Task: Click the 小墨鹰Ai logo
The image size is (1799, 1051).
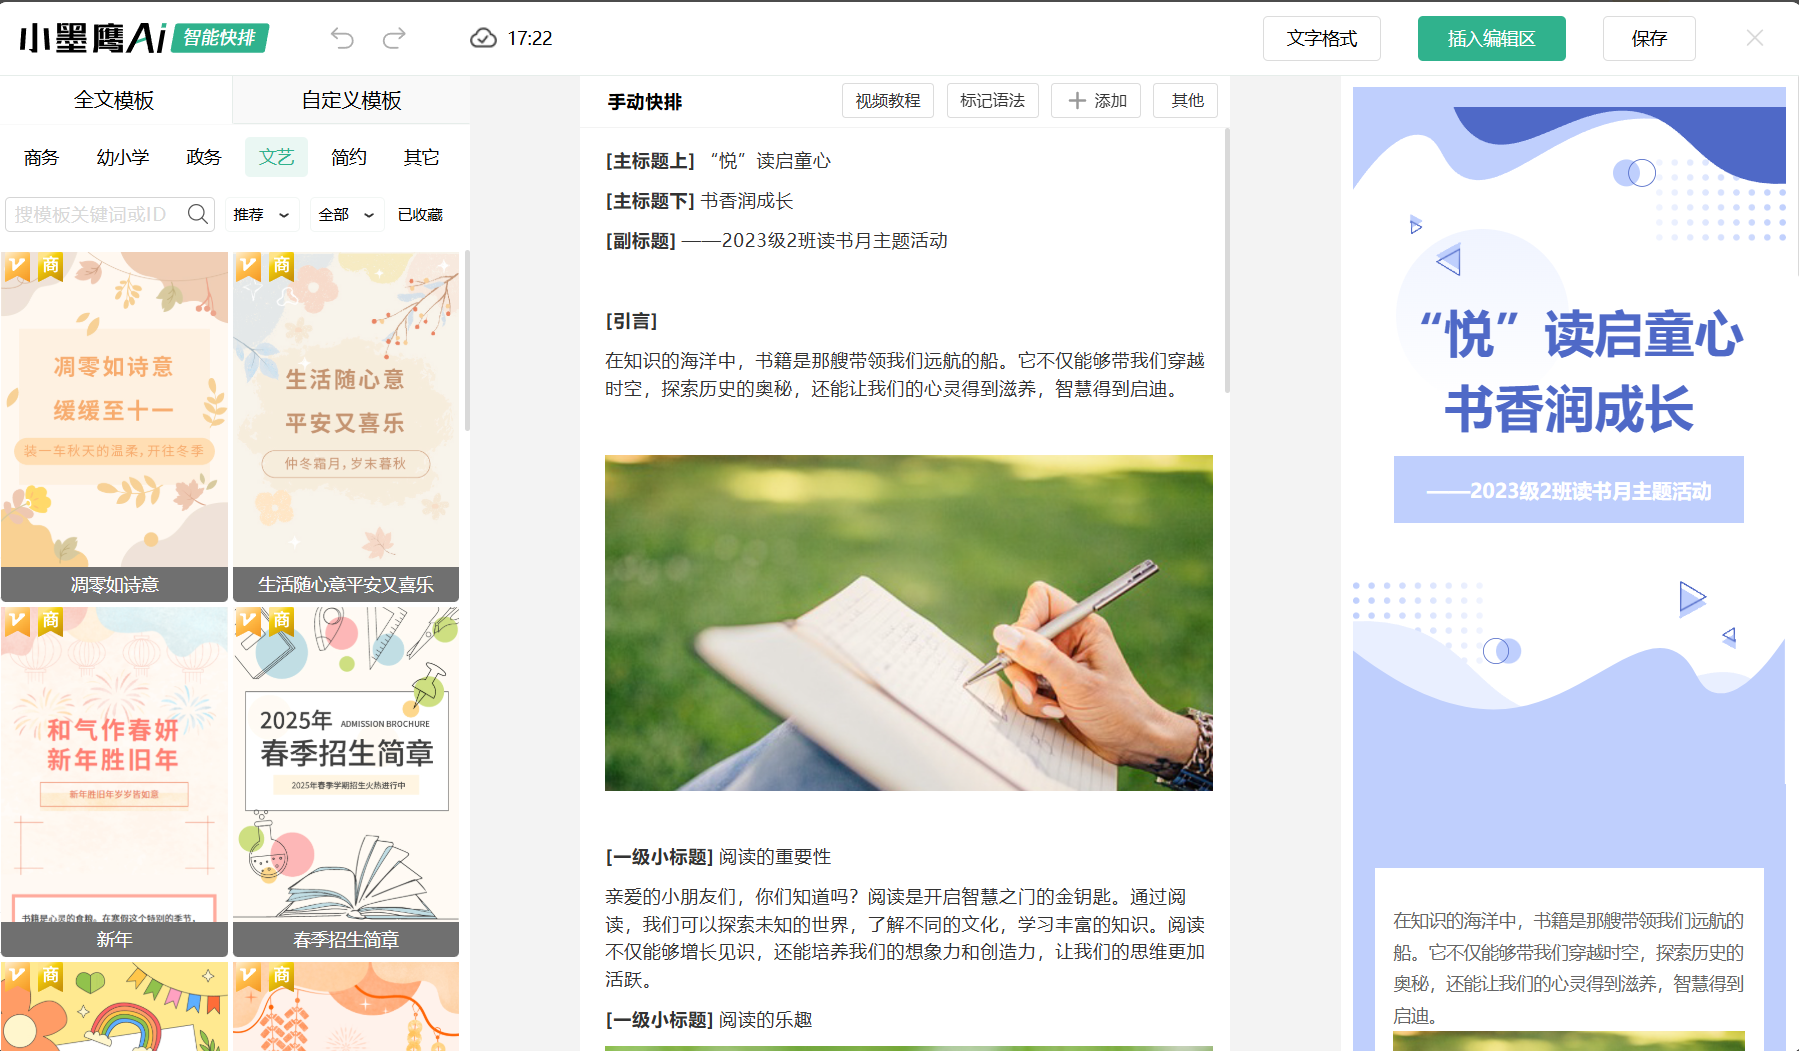Action: pos(93,38)
